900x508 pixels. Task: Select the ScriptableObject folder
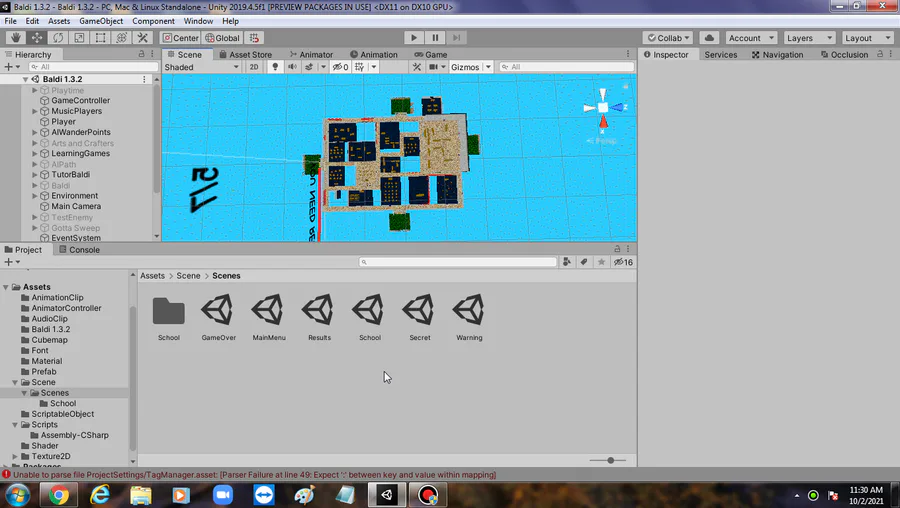[63, 414]
